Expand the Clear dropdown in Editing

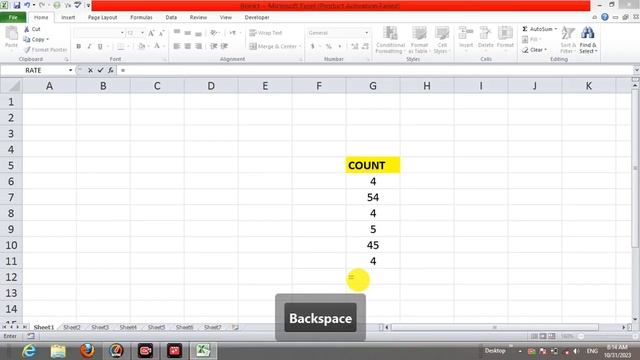coord(545,50)
